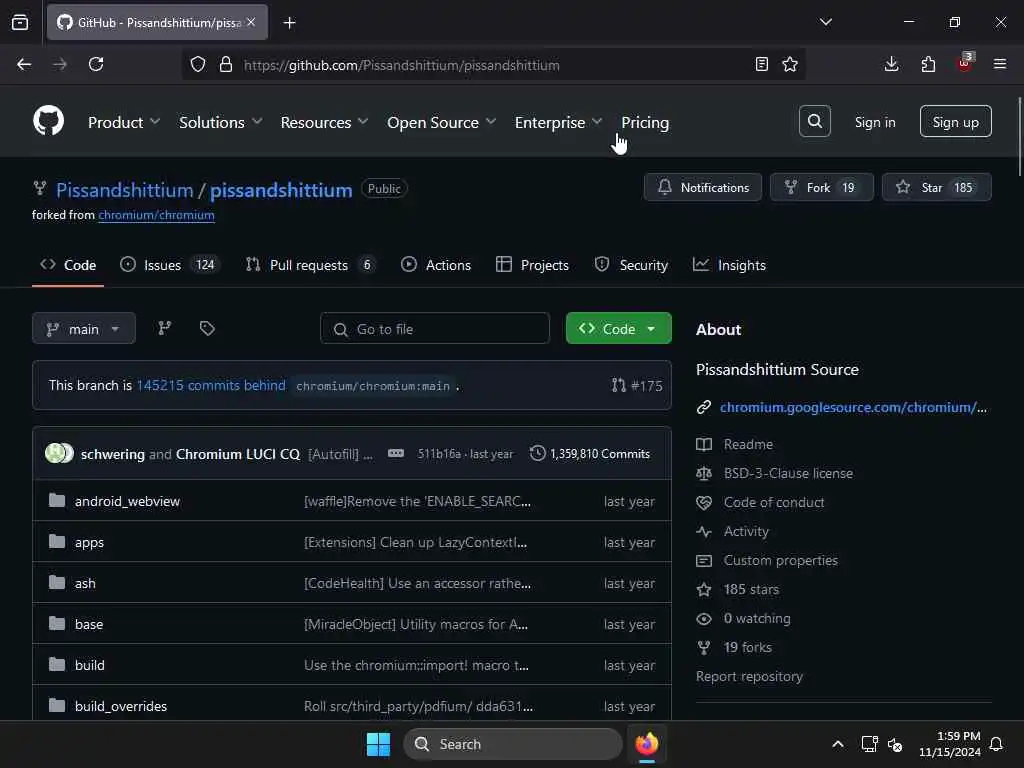Open the chromium/chromium forked-from link
Viewport: 1024px width, 768px height.
(x=156, y=215)
